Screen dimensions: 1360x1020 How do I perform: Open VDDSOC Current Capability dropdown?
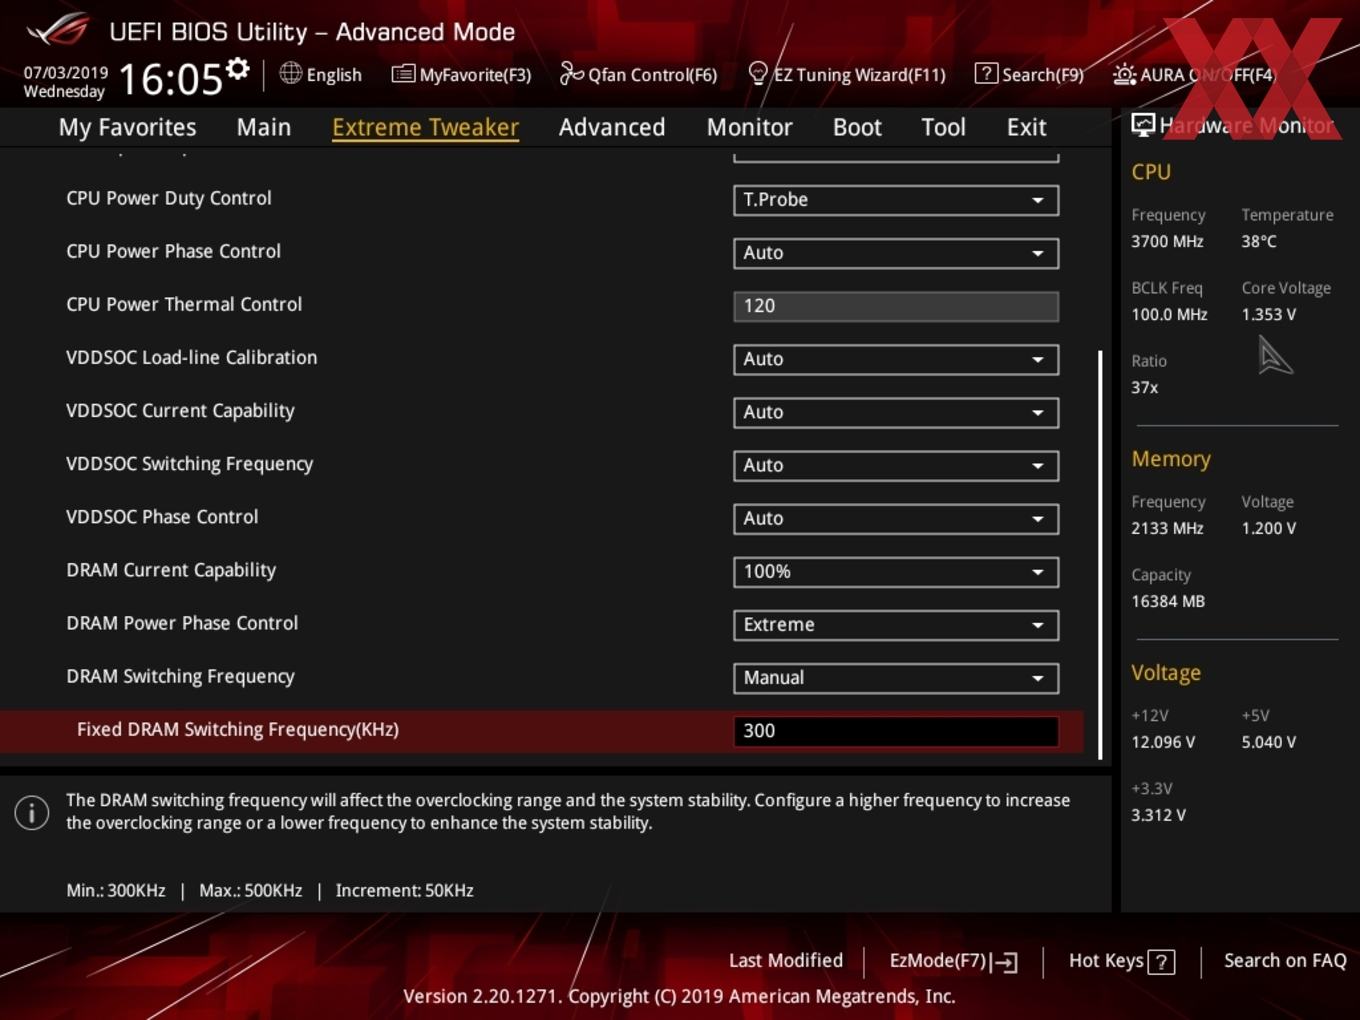pos(896,412)
